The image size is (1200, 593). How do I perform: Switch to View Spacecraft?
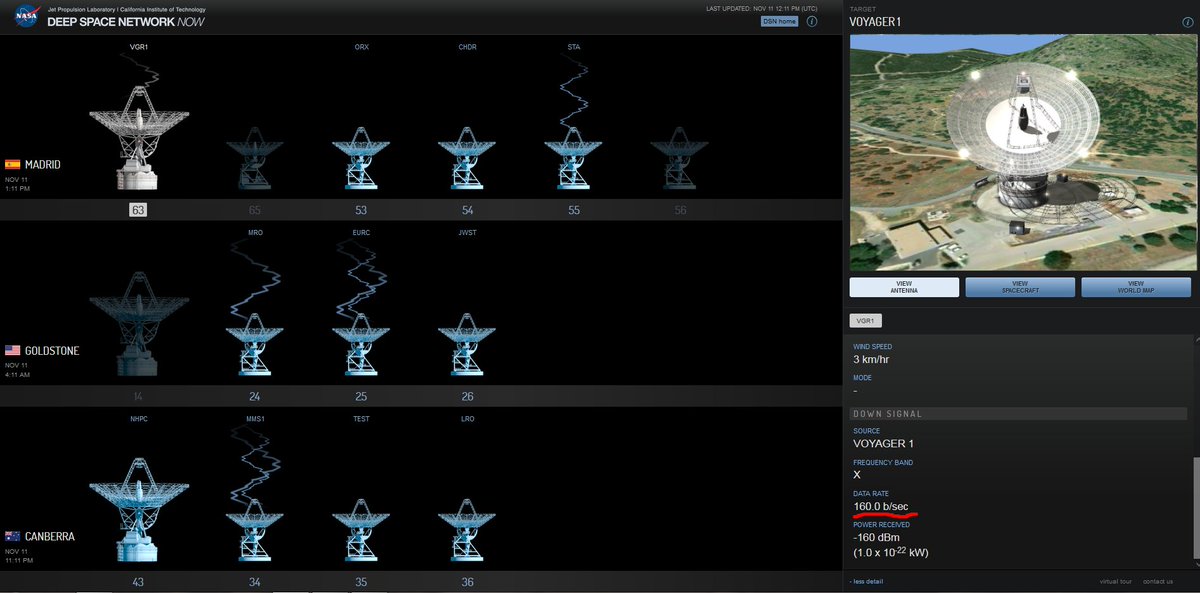pos(1020,287)
